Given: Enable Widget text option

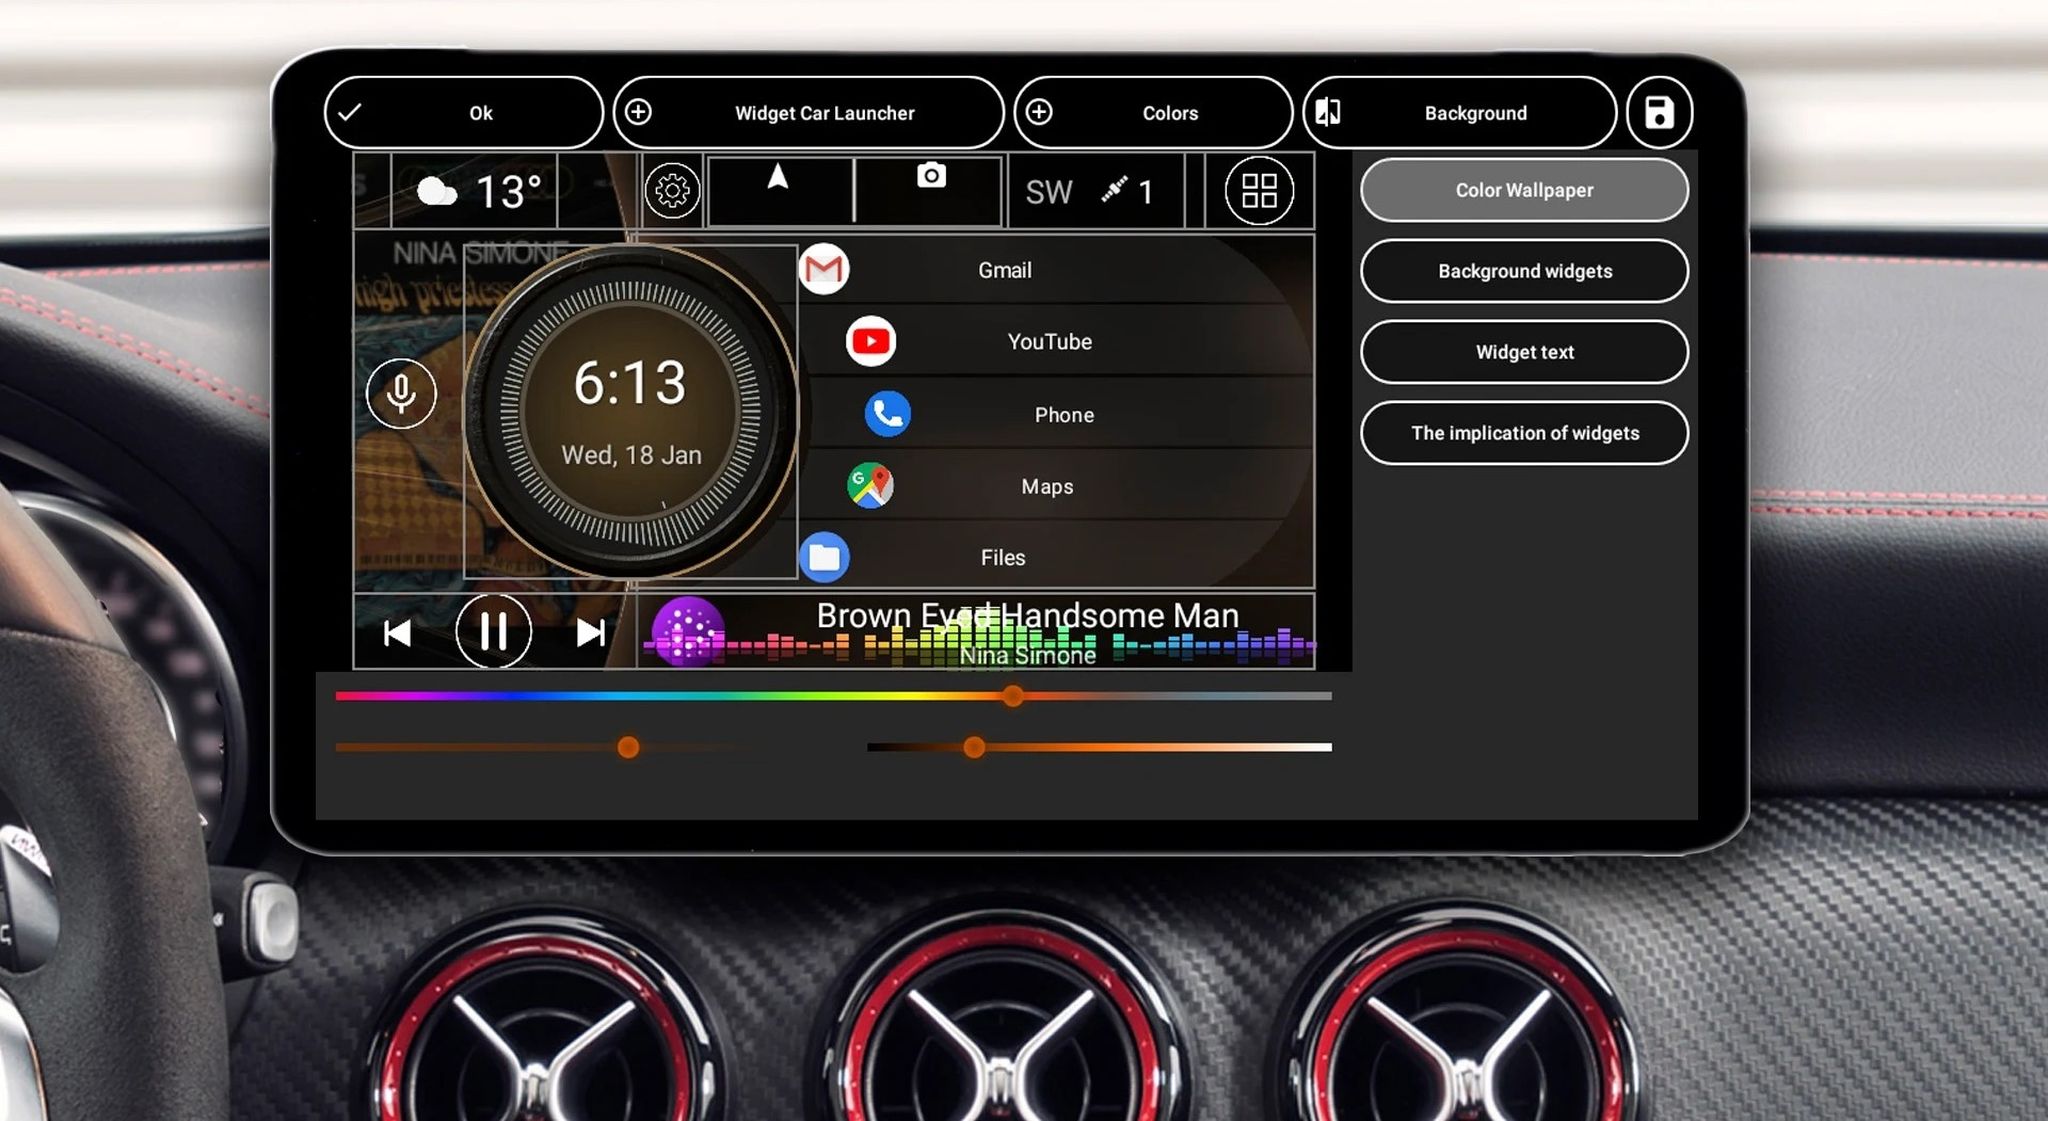Looking at the screenshot, I should point(1523,352).
